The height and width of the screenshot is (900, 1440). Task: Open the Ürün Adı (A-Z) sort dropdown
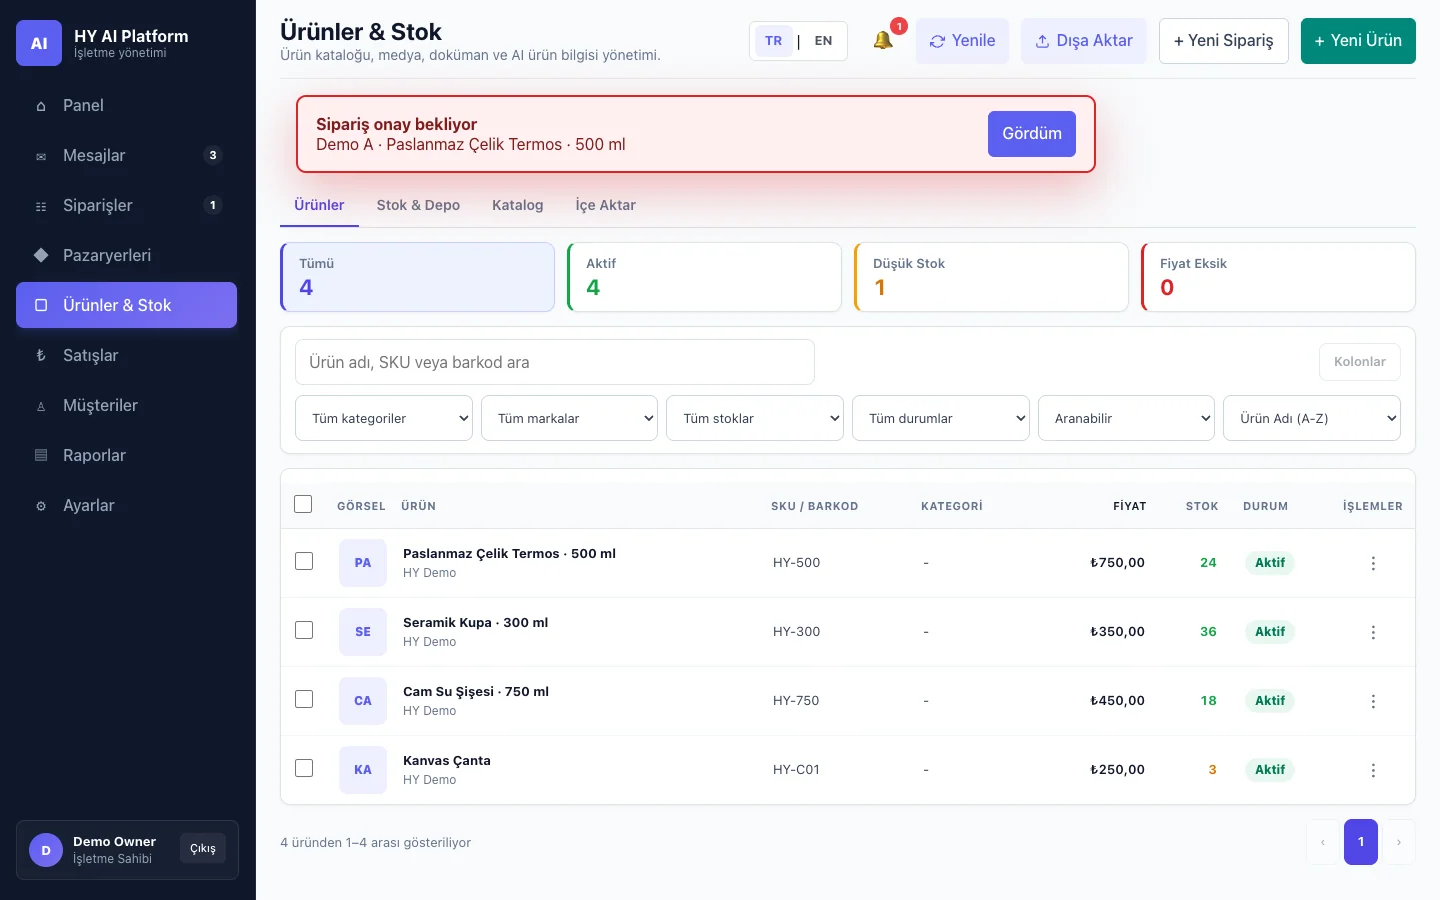click(1312, 418)
